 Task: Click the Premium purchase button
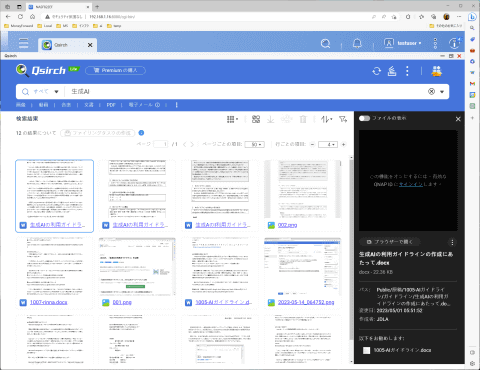click(115, 70)
